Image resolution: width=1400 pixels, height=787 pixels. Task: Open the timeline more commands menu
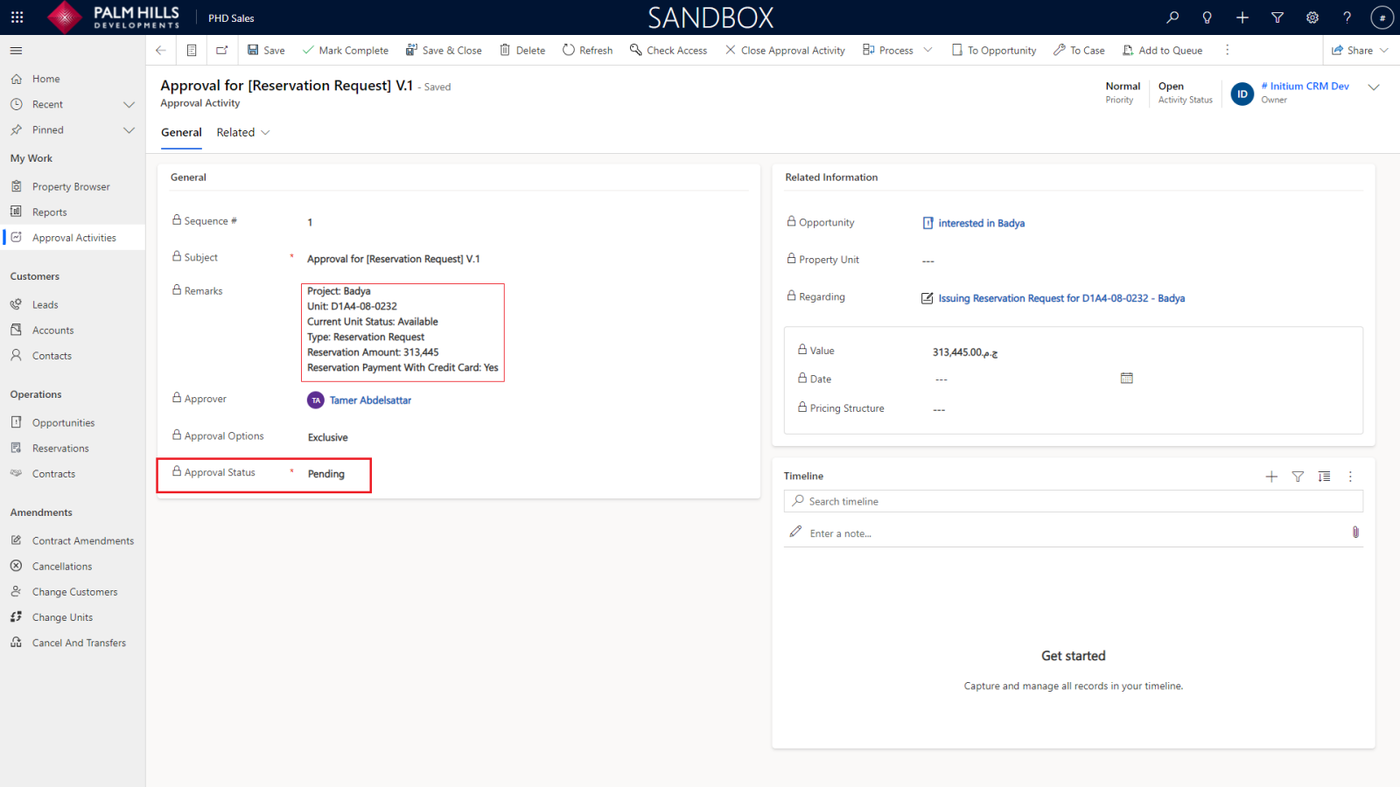[x=1350, y=477]
